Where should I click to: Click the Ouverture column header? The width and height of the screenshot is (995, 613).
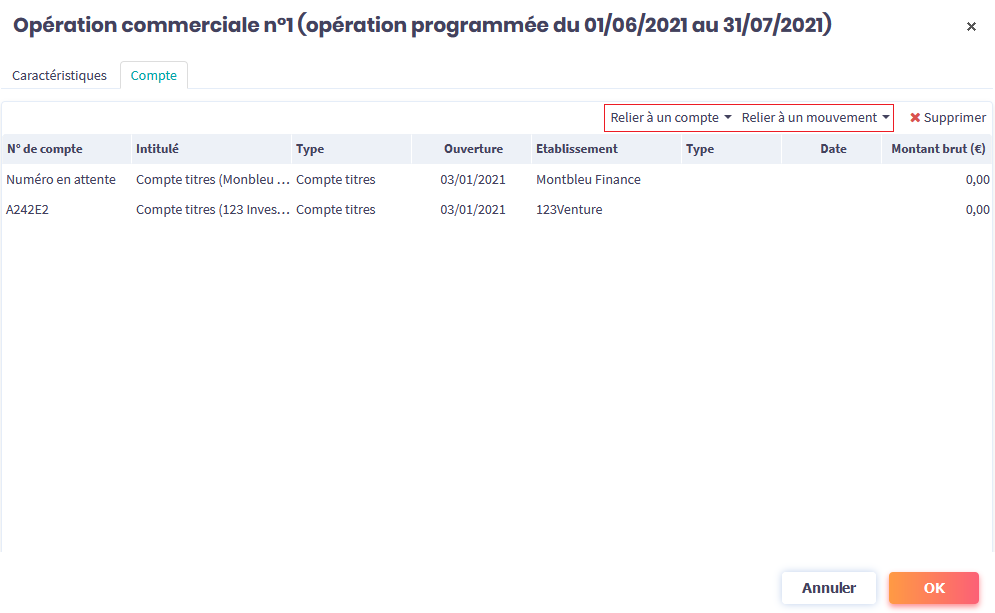pos(473,149)
